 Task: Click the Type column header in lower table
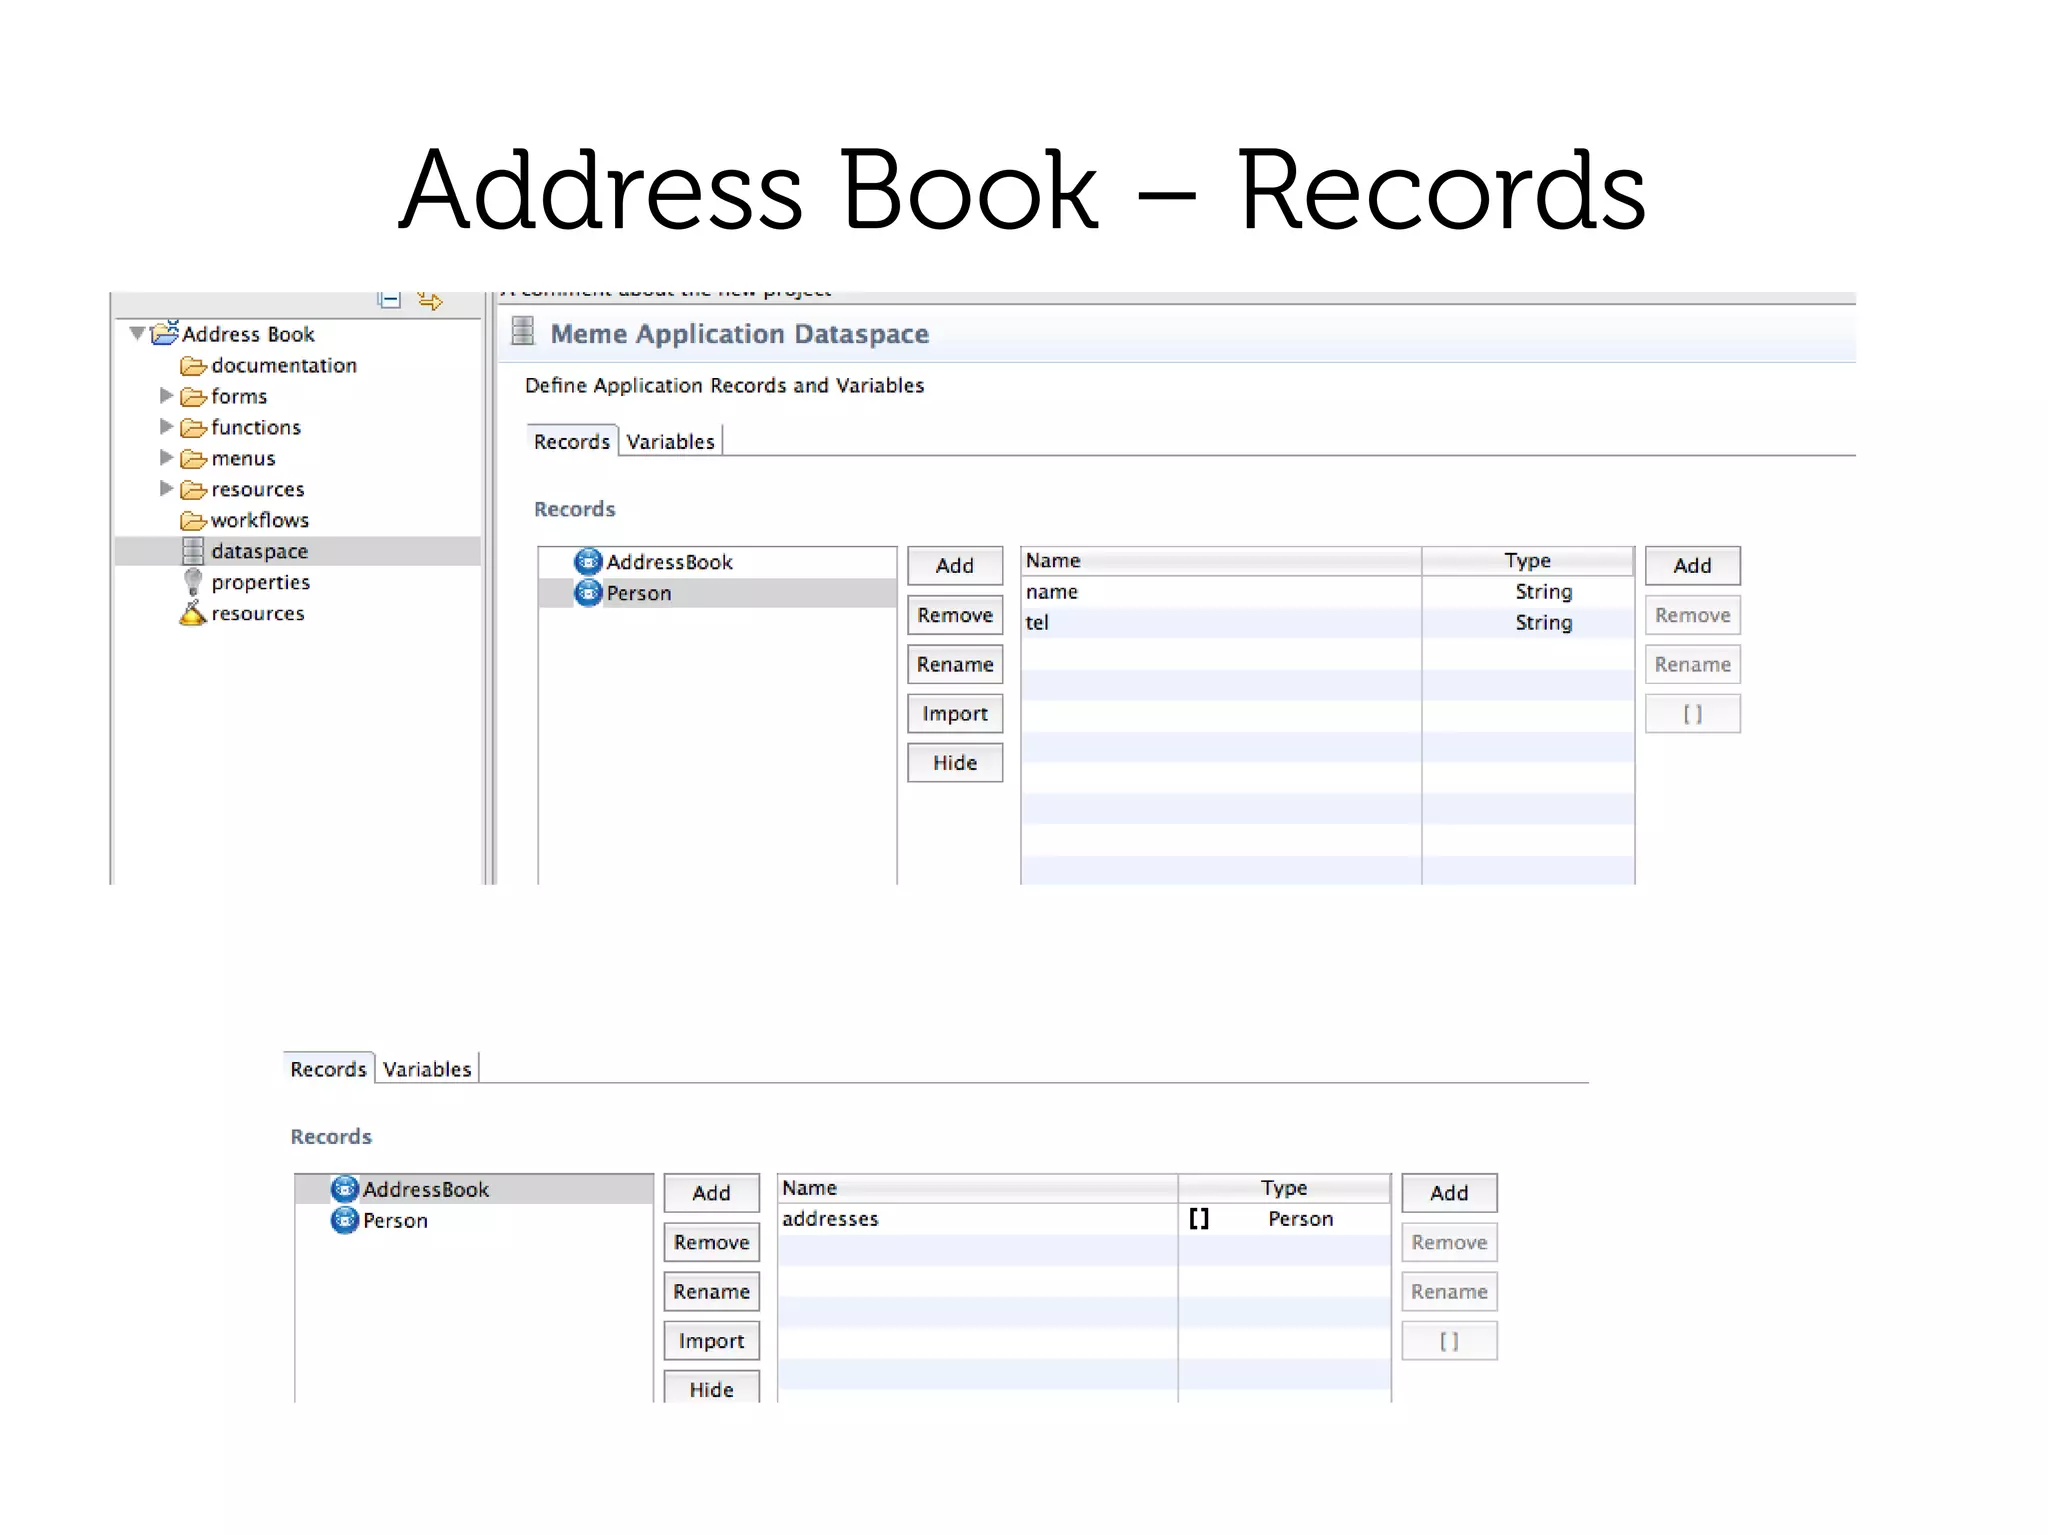1285,1188
